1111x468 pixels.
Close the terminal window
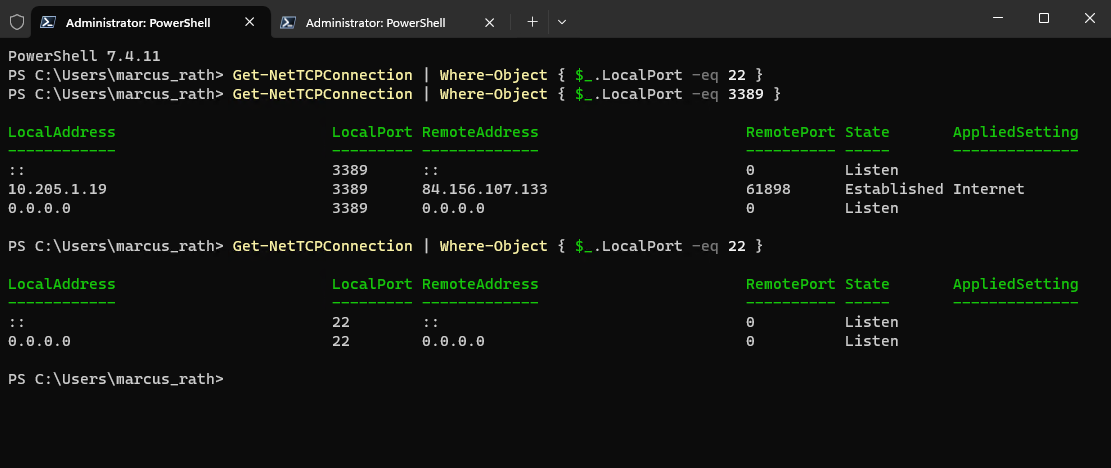click(x=1090, y=18)
